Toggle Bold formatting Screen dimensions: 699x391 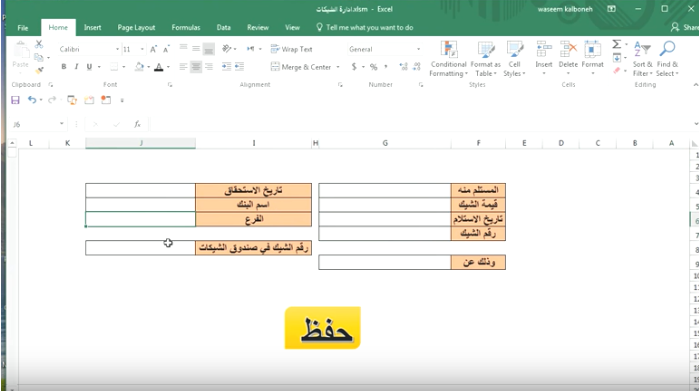[64, 67]
